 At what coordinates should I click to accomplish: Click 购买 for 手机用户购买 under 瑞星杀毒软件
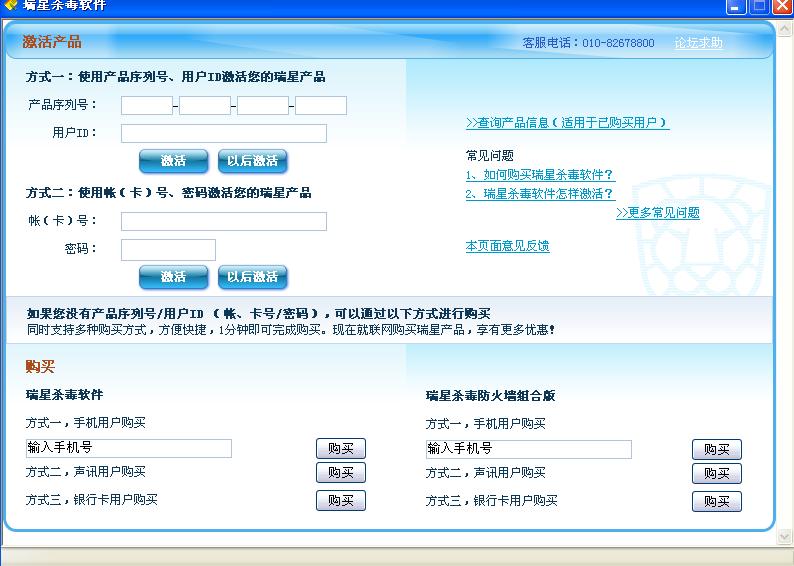(341, 449)
